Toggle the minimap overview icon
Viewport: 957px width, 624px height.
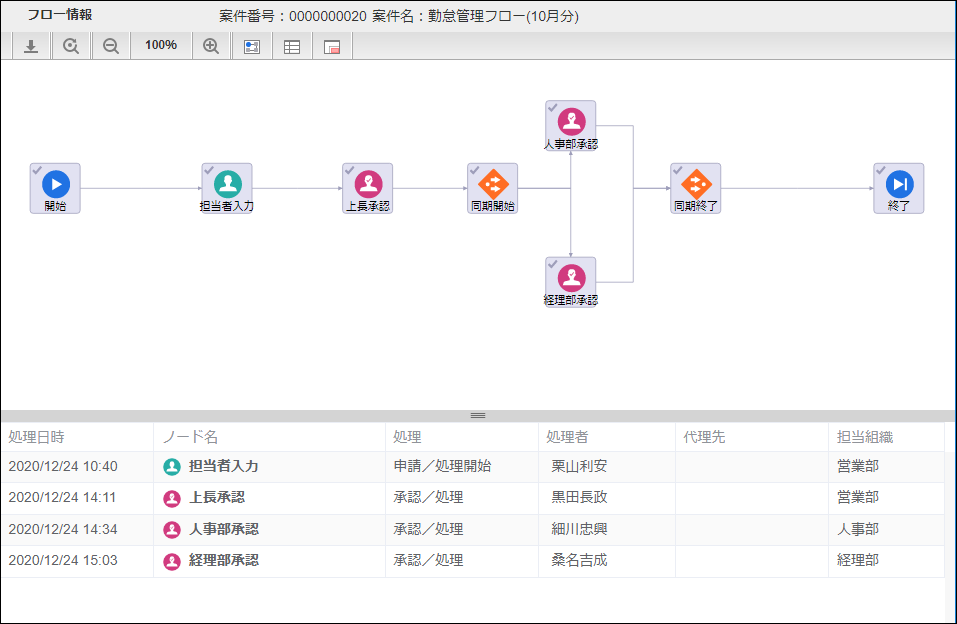[332, 46]
